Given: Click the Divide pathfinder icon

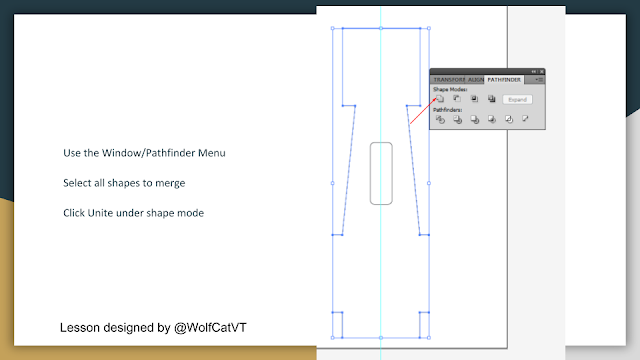Looking at the screenshot, I should [440, 119].
